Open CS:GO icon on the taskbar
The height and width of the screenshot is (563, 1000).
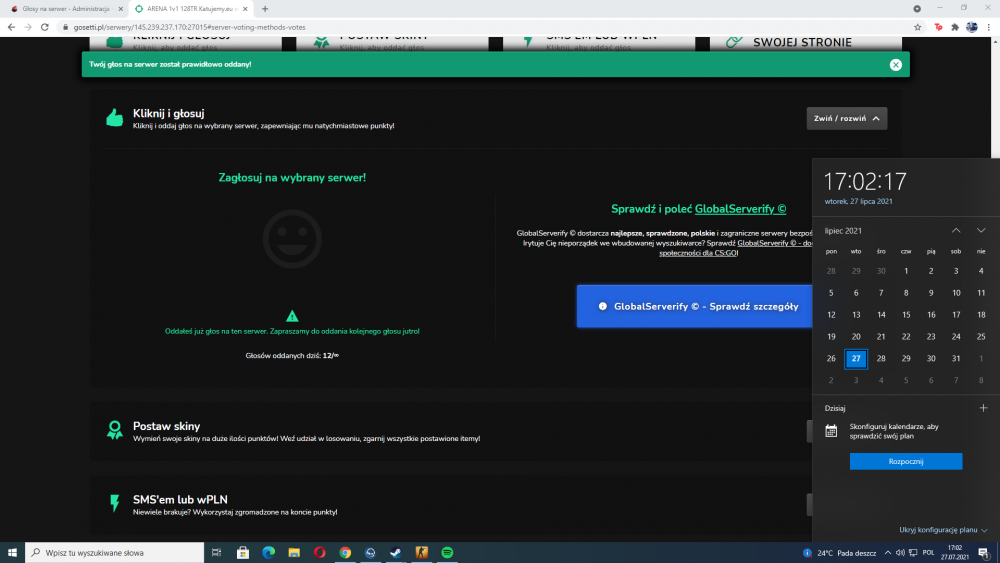422,553
